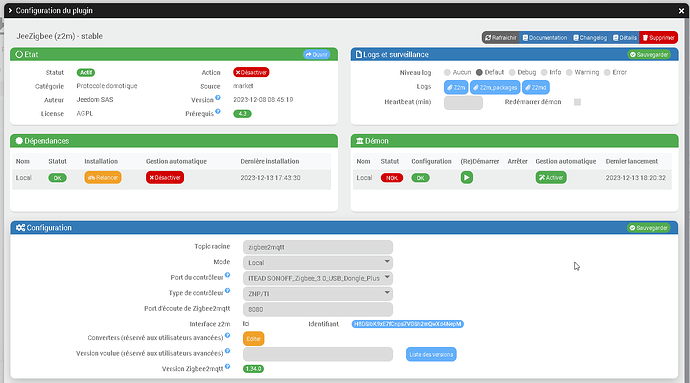Click the version date 2023-12-08 08:45:19
The height and width of the screenshot is (383, 690).
[x=263, y=99]
